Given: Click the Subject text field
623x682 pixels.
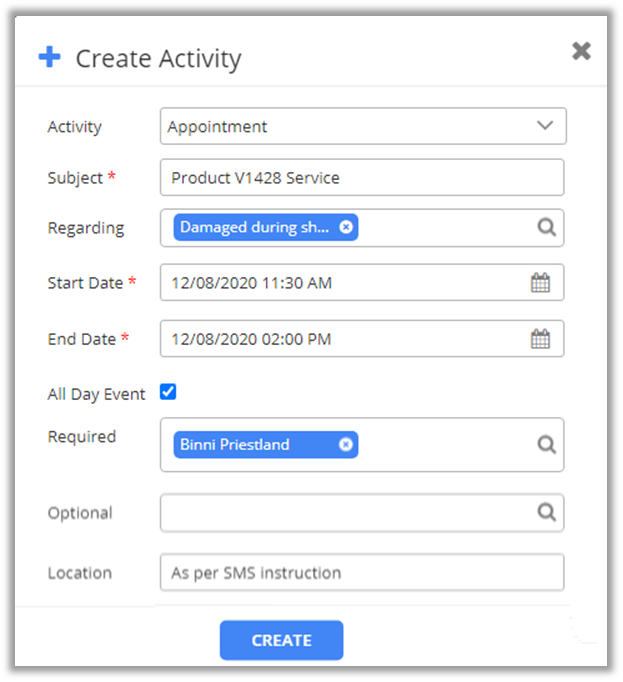Looking at the screenshot, I should coord(362,178).
